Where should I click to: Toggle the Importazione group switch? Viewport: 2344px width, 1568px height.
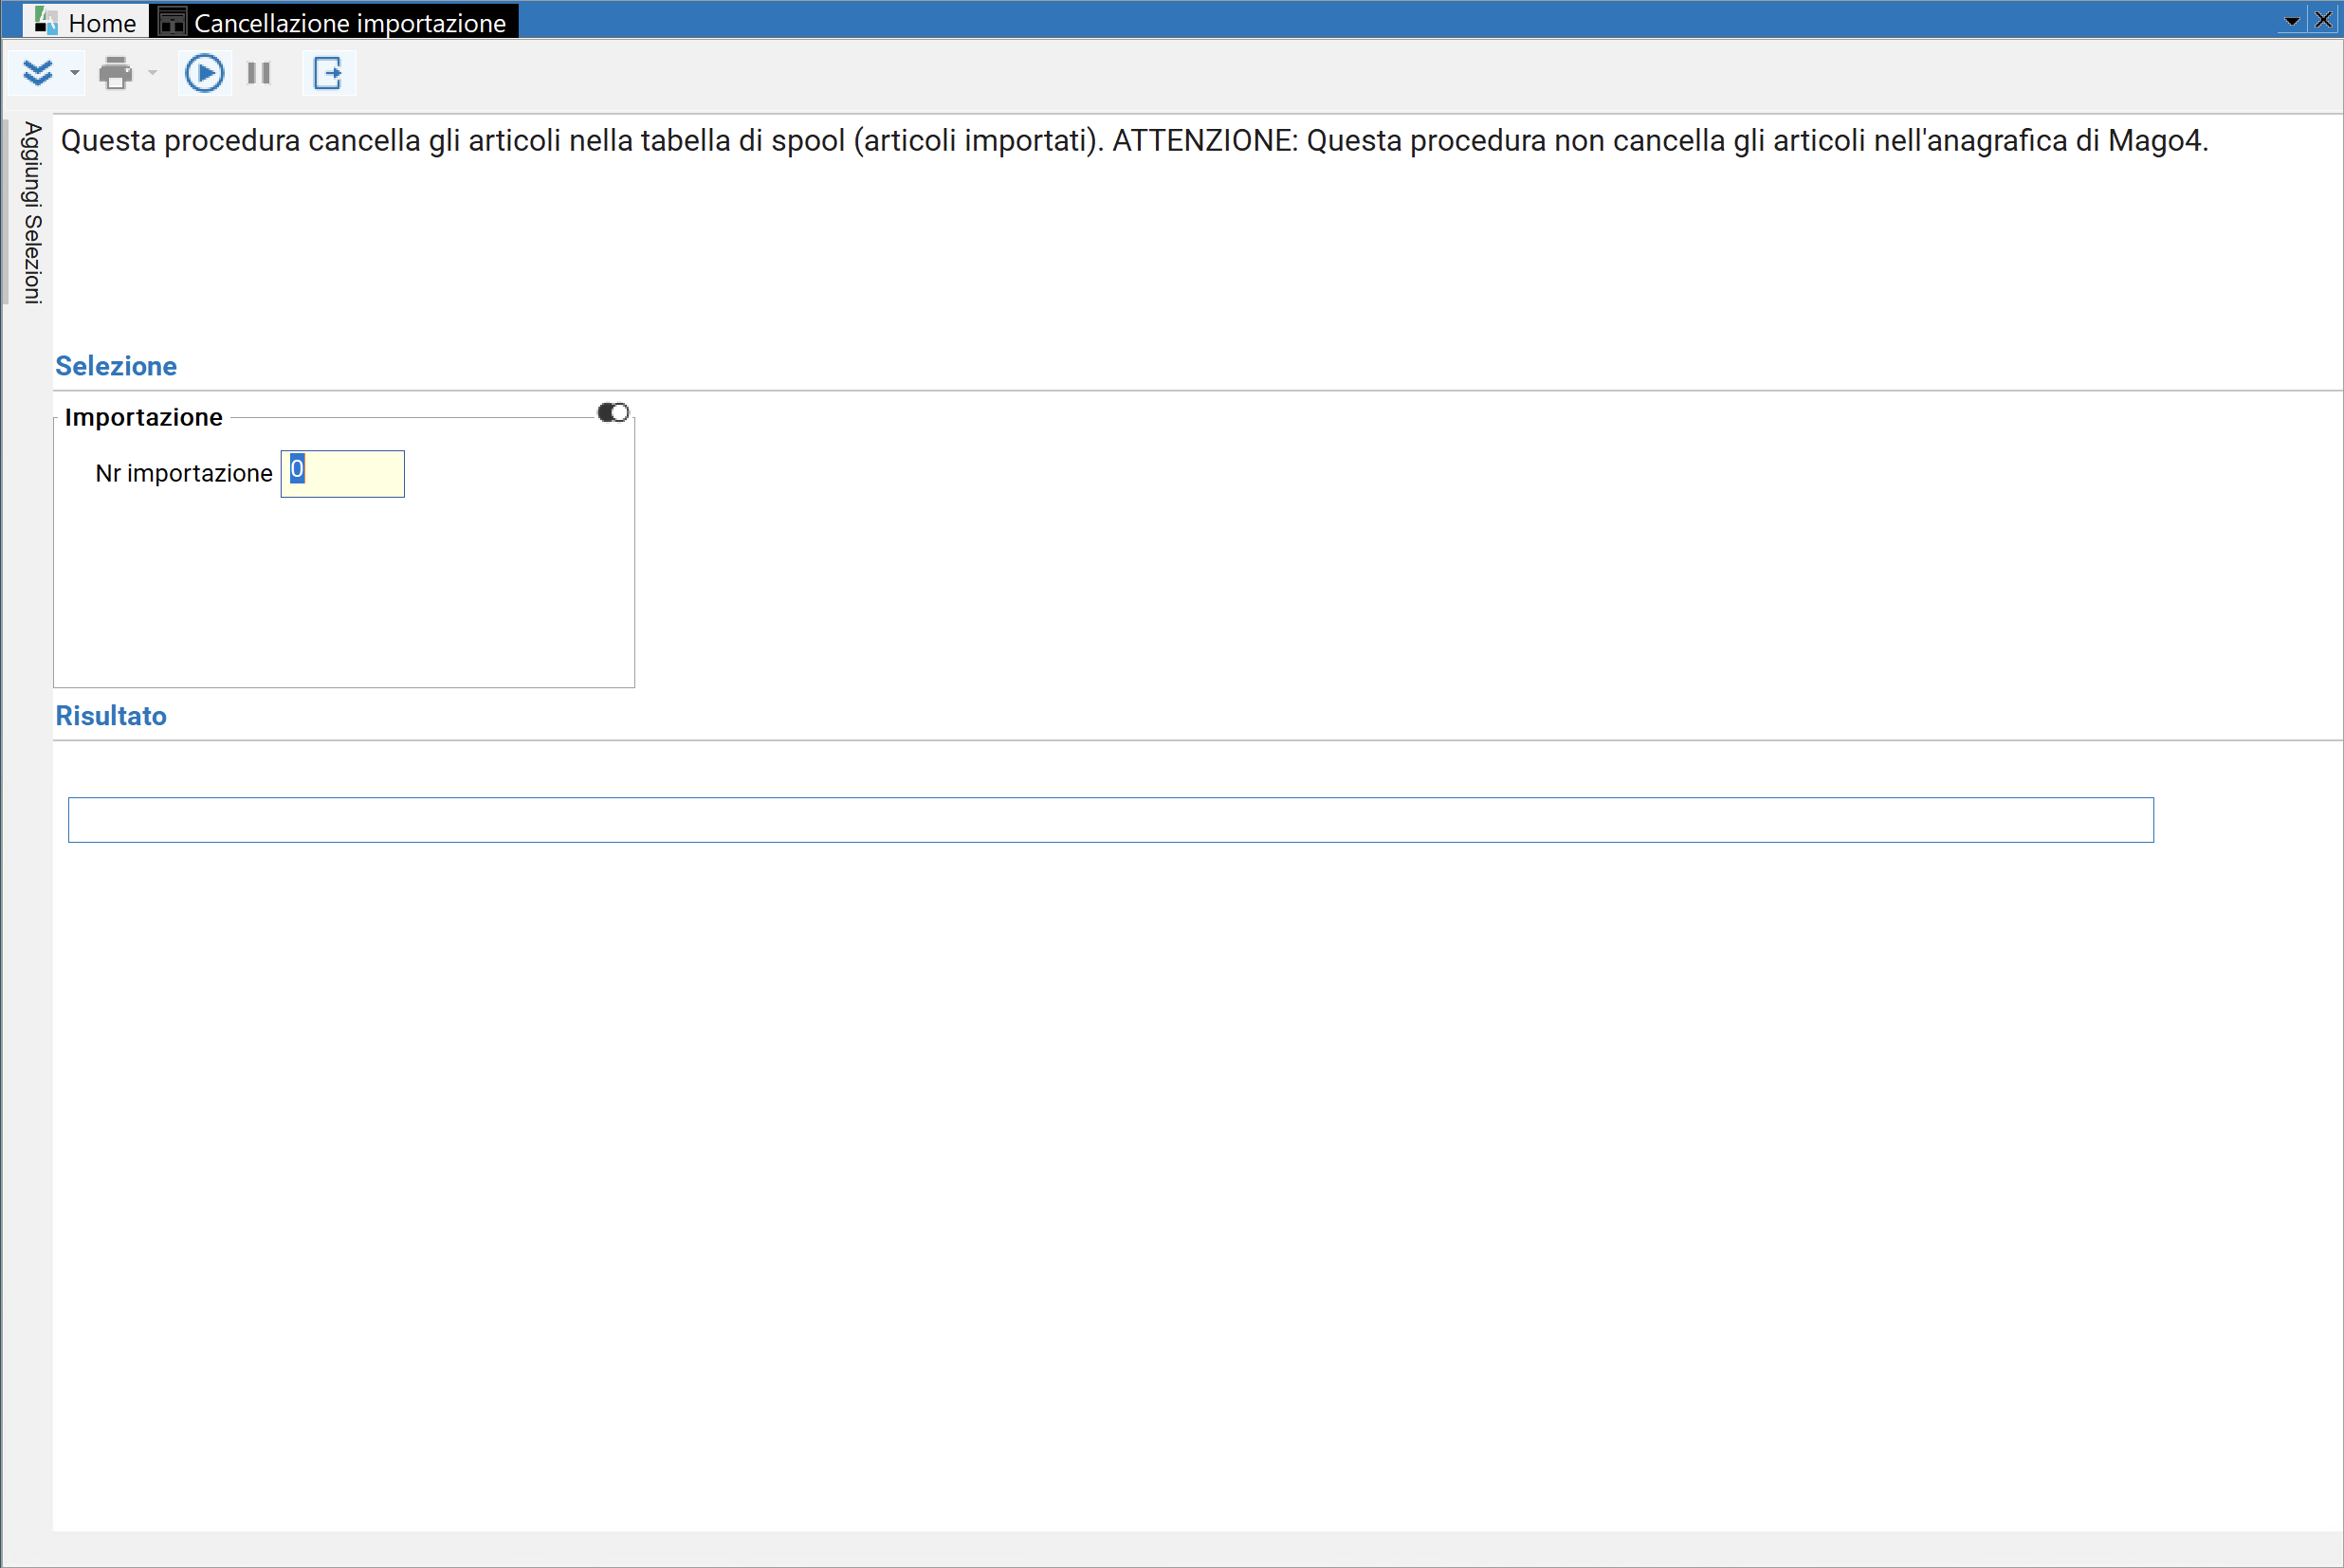pos(613,412)
